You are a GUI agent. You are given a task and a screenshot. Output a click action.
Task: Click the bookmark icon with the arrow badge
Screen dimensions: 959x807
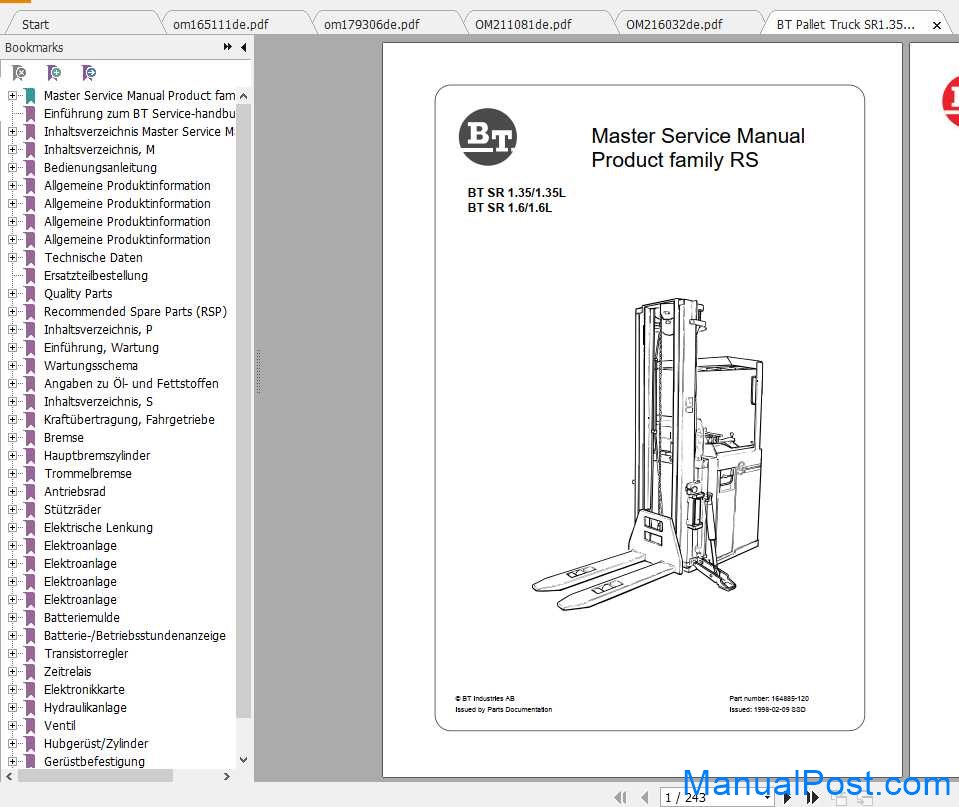[x=89, y=73]
